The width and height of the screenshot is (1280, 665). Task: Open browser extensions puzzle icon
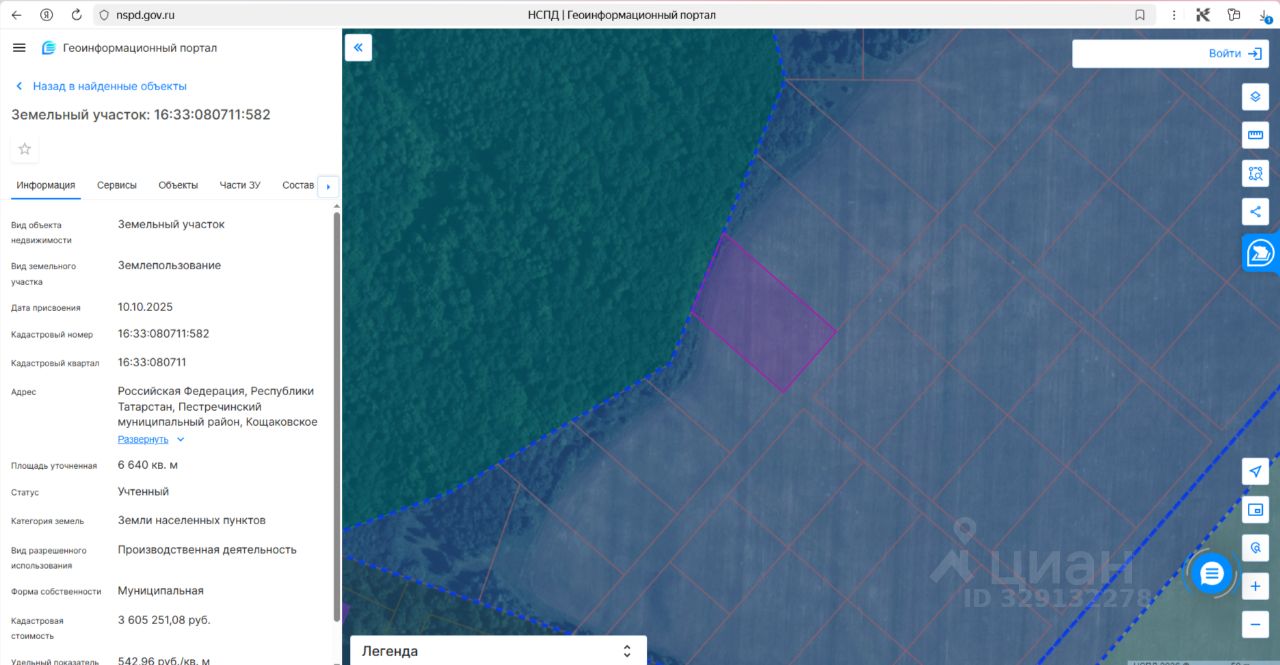pos(1234,15)
